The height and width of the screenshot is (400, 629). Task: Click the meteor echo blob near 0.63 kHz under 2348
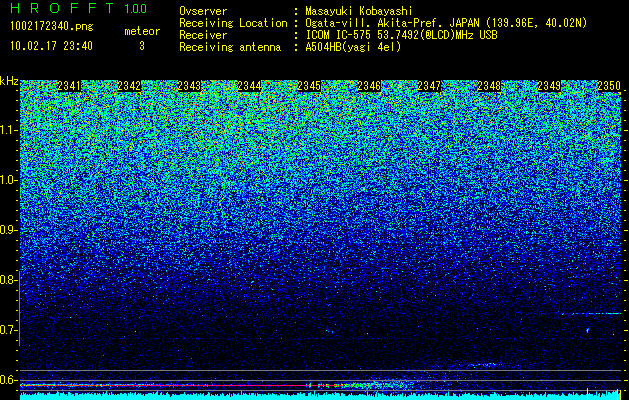pyautogui.click(x=485, y=365)
